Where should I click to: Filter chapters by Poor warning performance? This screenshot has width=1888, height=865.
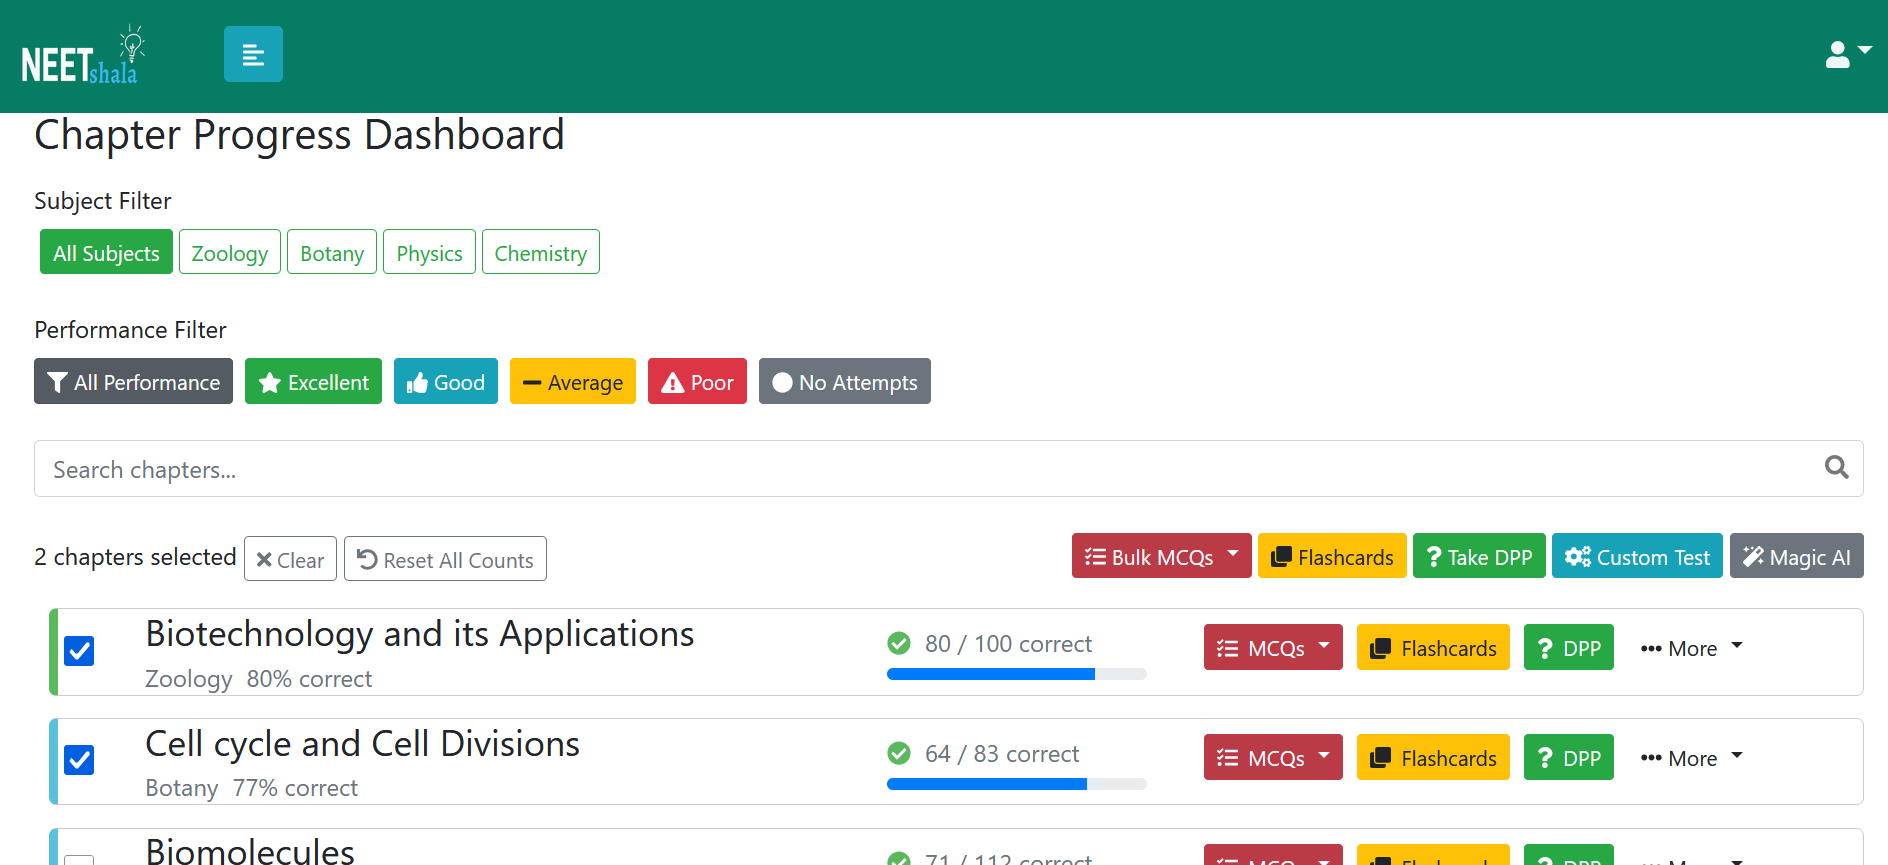pyautogui.click(x=697, y=381)
